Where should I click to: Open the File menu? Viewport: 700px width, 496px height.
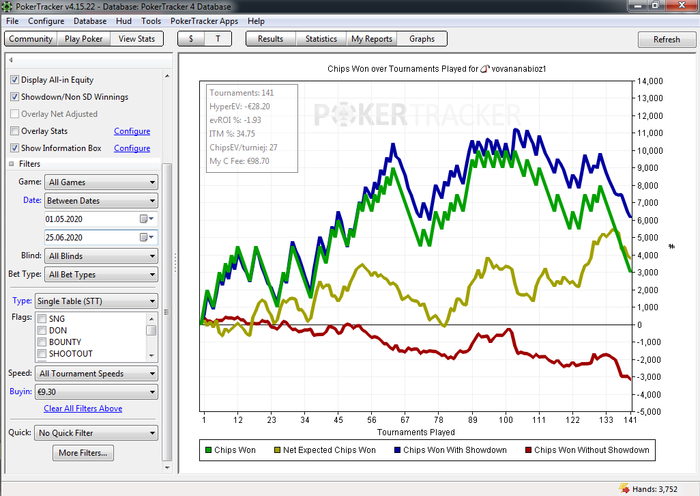(12, 21)
